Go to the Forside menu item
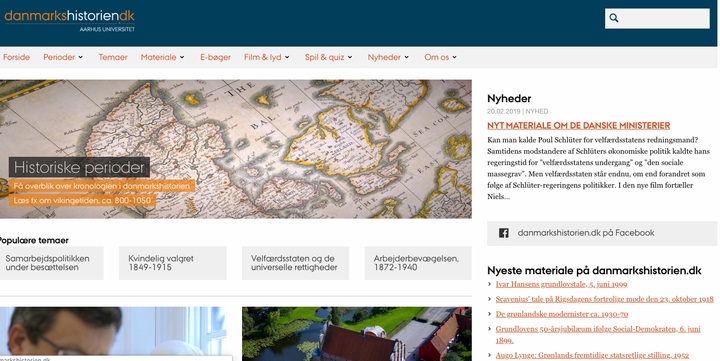The width and height of the screenshot is (720, 361). point(17,57)
